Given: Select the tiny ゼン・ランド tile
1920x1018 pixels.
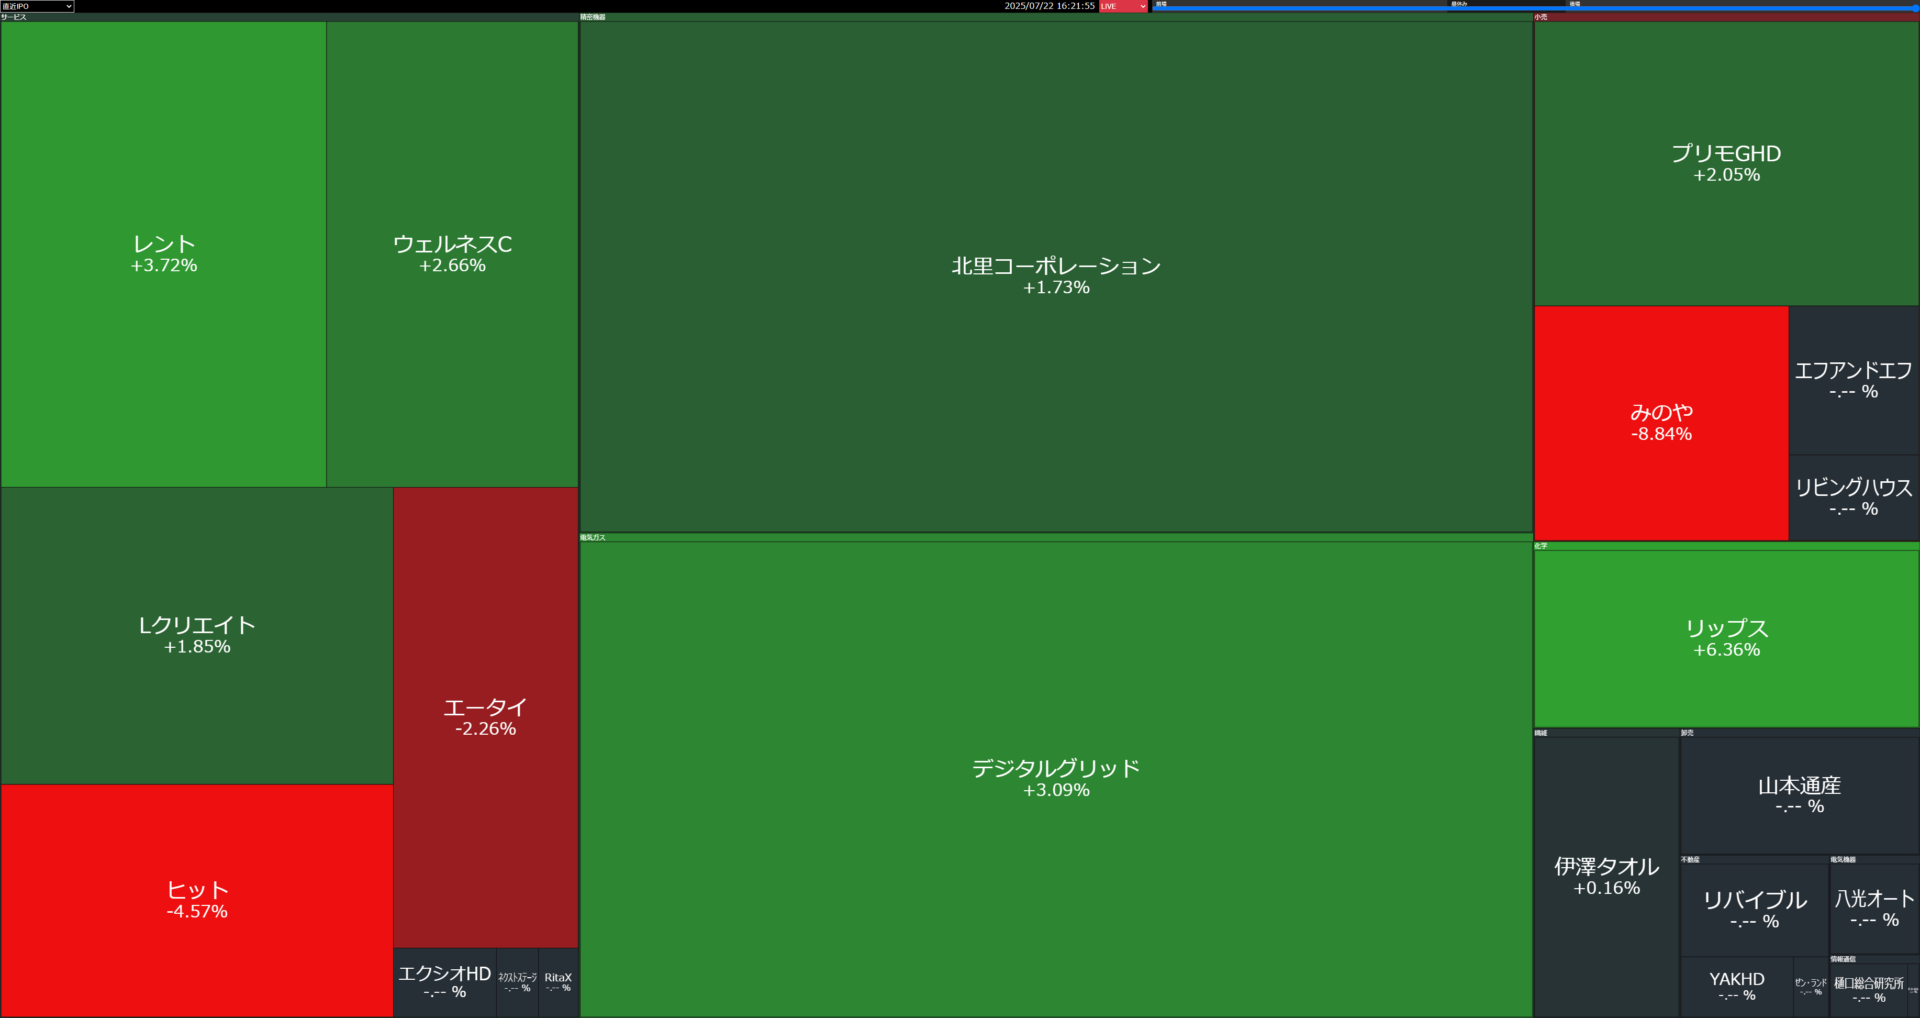Looking at the screenshot, I should [1811, 987].
